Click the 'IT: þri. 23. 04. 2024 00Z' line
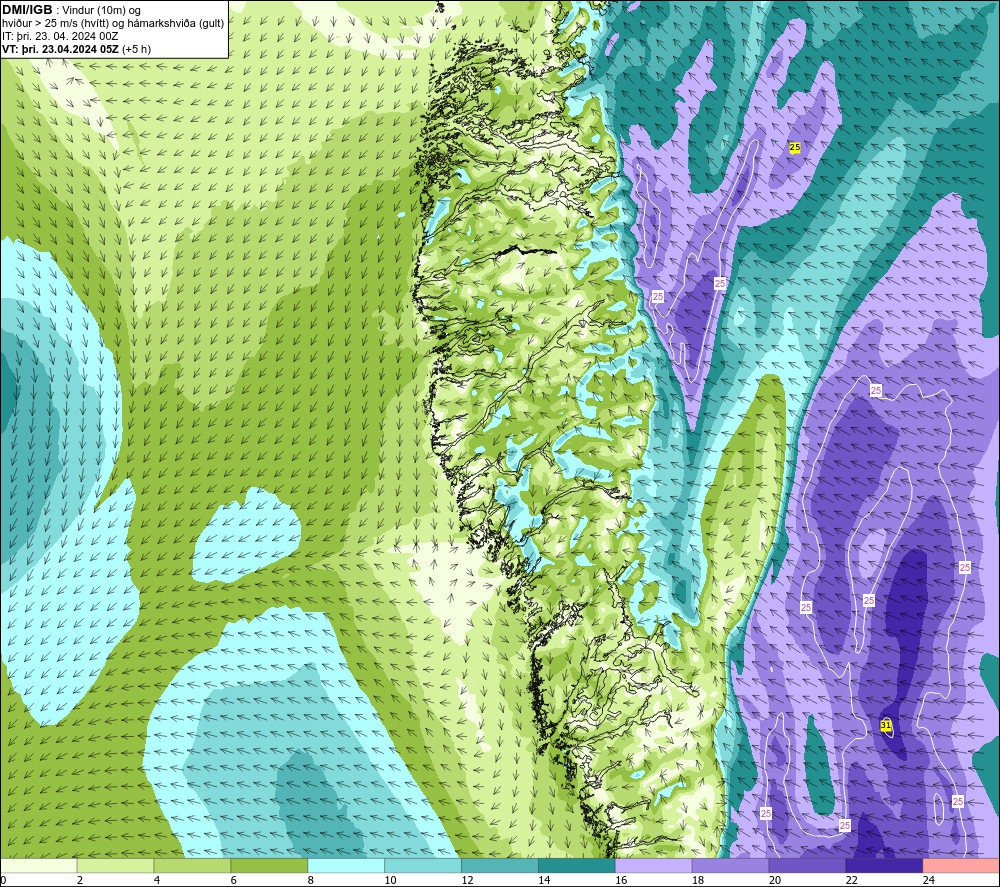Screen dimensions: 1000x887 [60, 36]
